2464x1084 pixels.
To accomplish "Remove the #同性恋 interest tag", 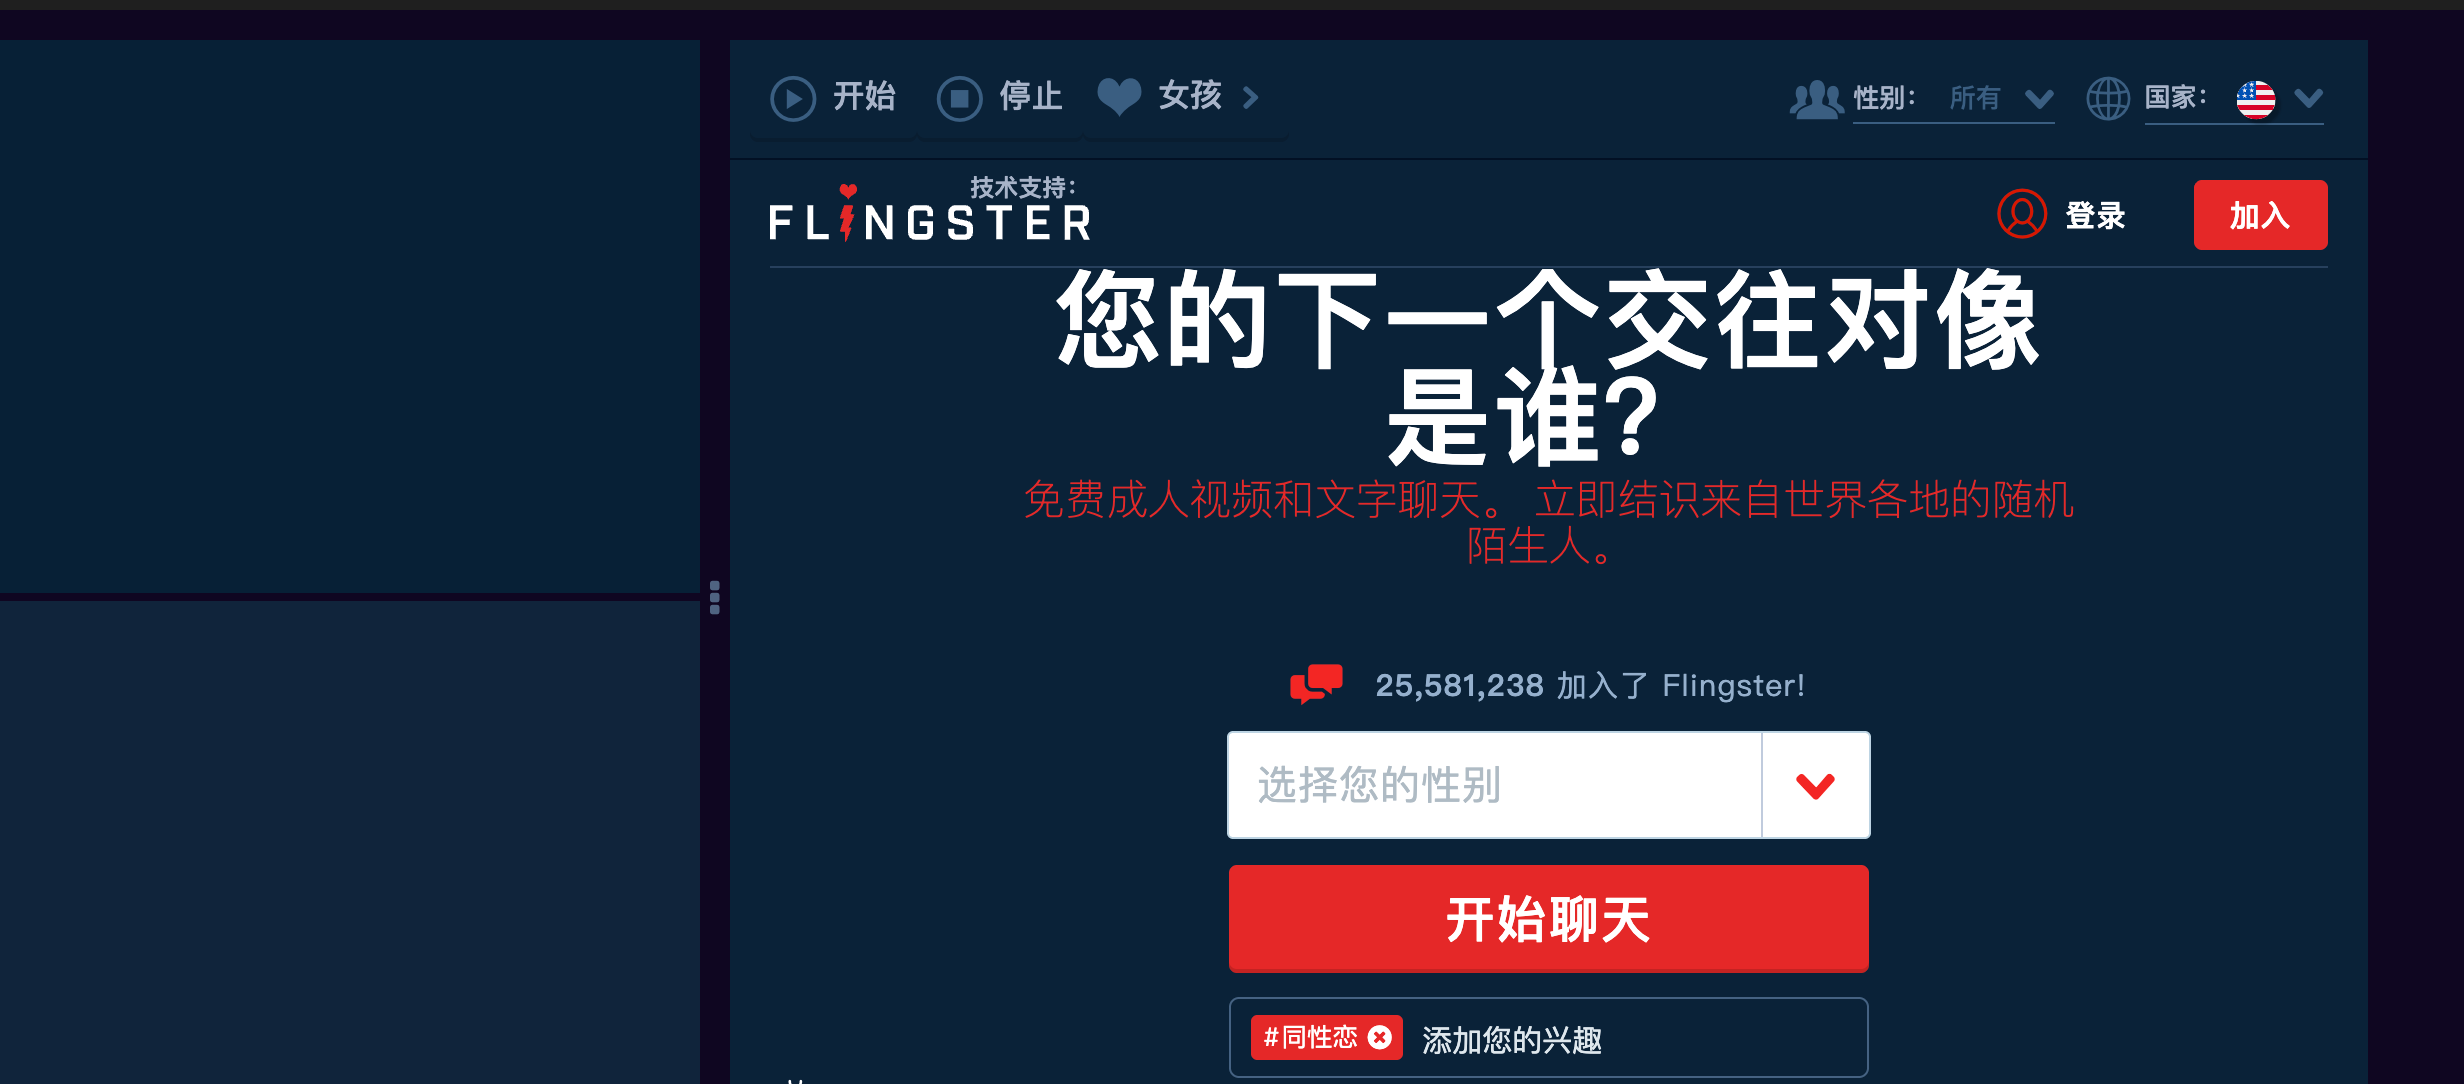I will pyautogui.click(x=1380, y=1037).
